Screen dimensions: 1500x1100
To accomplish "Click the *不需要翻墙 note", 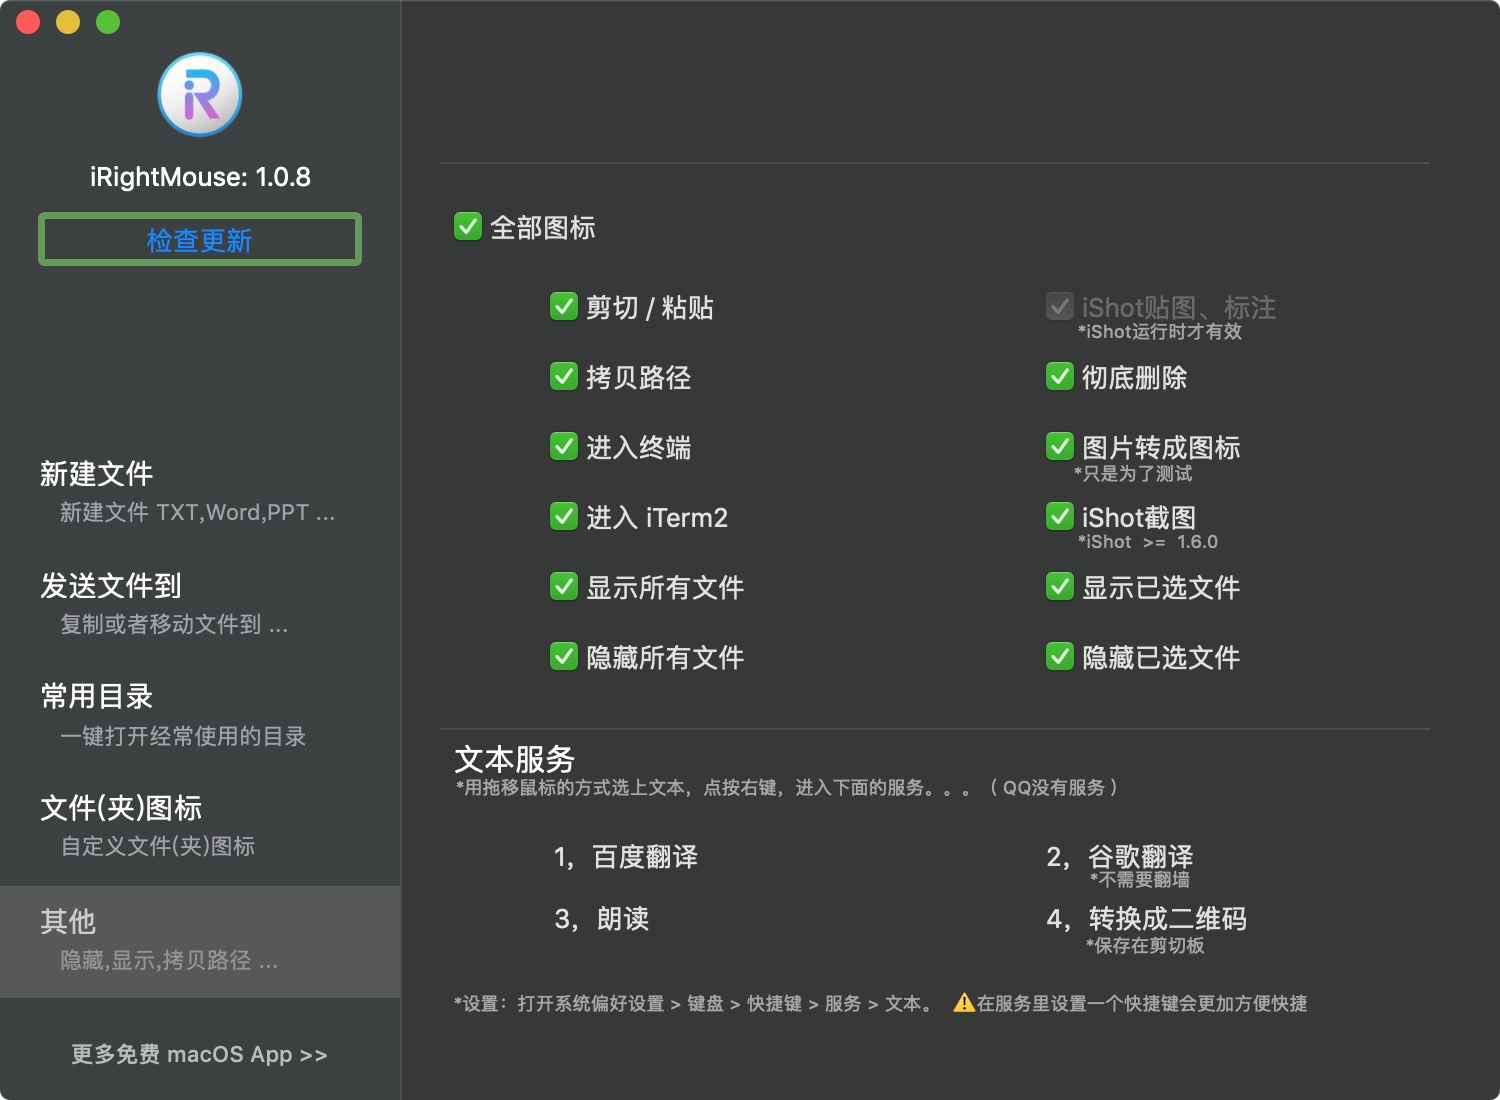I will [x=1140, y=880].
